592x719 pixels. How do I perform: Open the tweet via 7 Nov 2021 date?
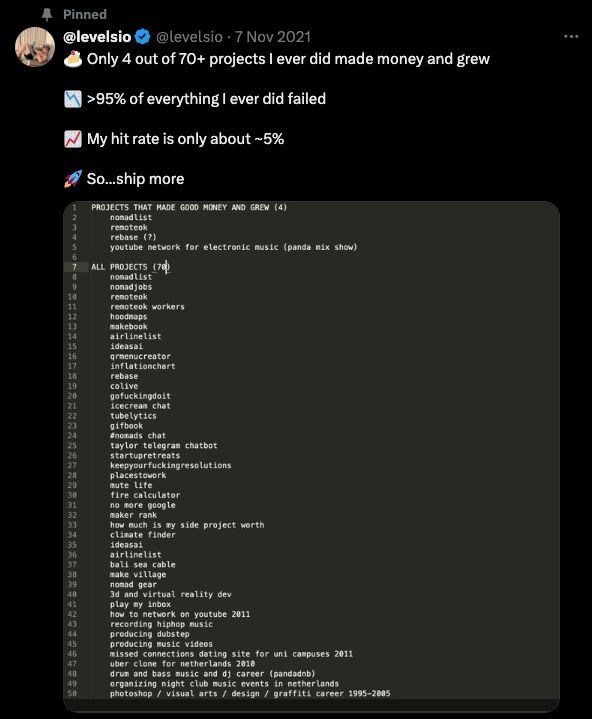coord(273,37)
